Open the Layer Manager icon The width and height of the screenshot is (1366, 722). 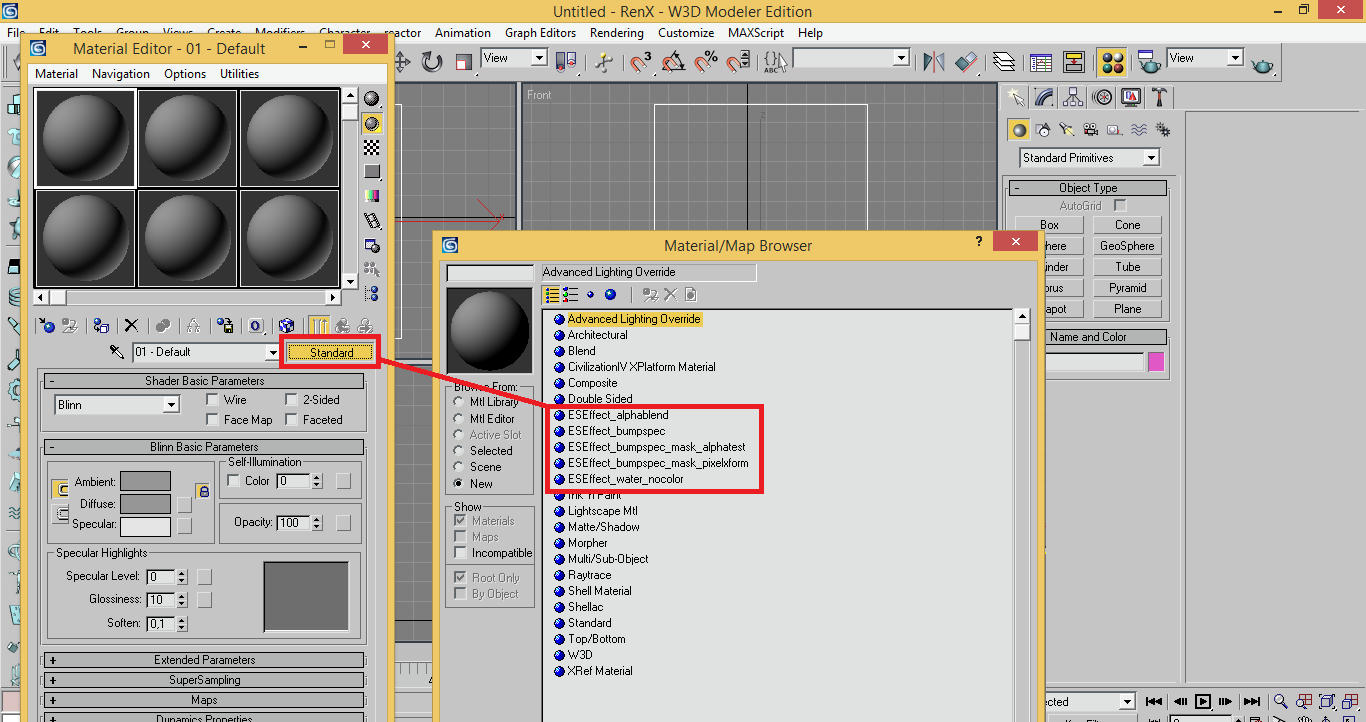[1005, 62]
